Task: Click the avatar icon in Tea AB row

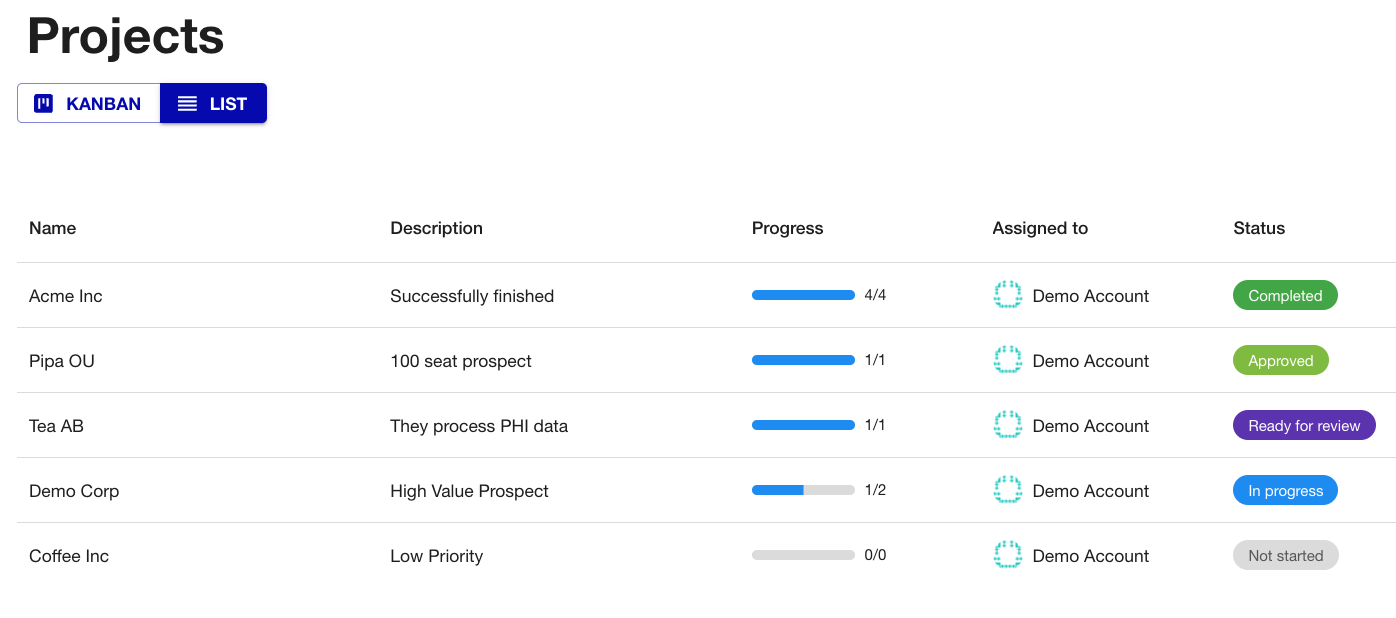Action: [x=1007, y=425]
